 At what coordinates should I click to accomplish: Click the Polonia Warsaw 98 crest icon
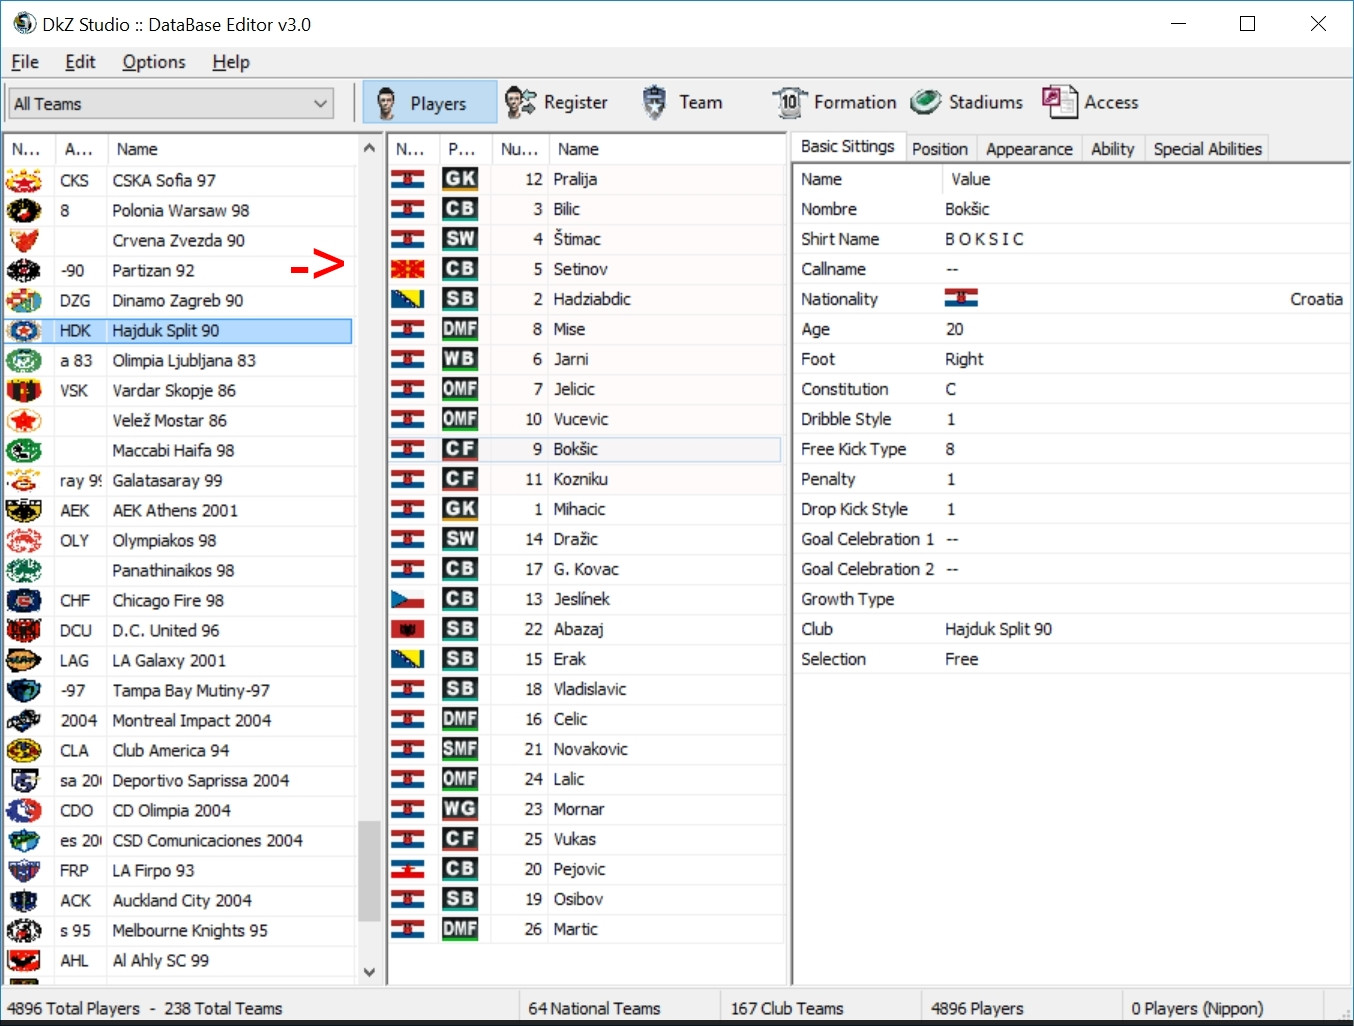pos(24,211)
